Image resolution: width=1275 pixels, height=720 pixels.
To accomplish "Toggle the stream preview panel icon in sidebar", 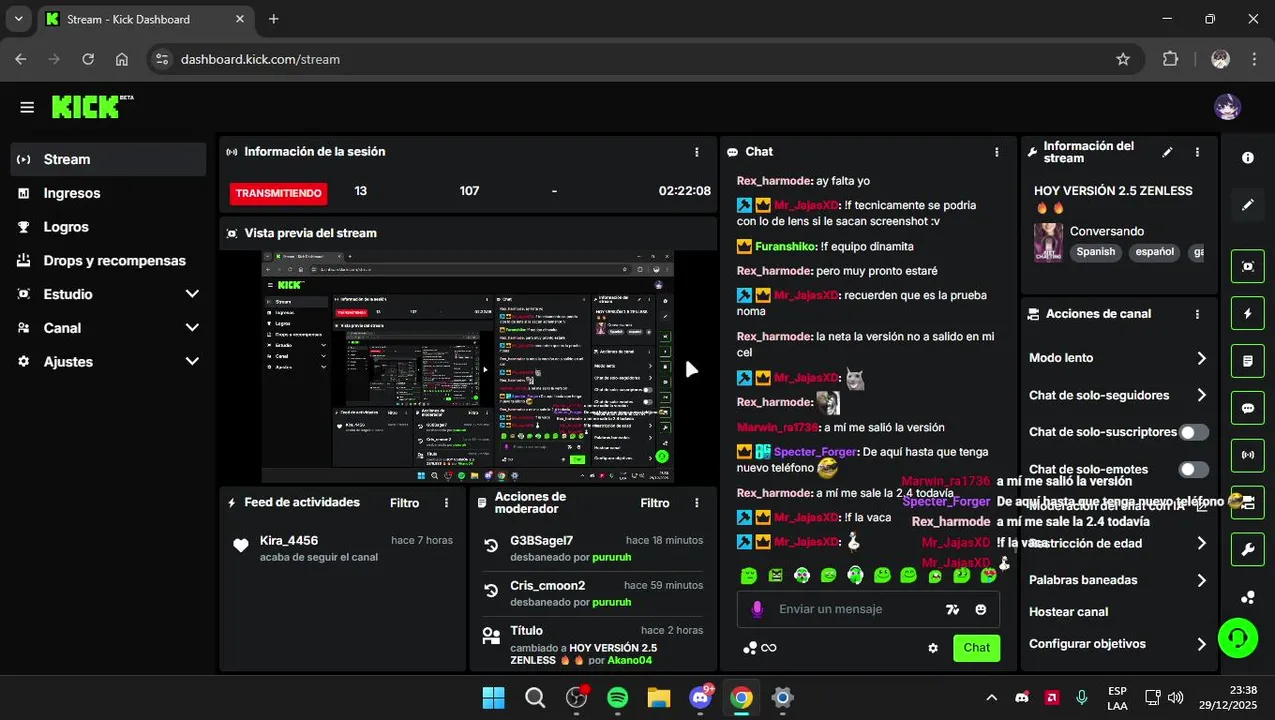I will 1248,266.
